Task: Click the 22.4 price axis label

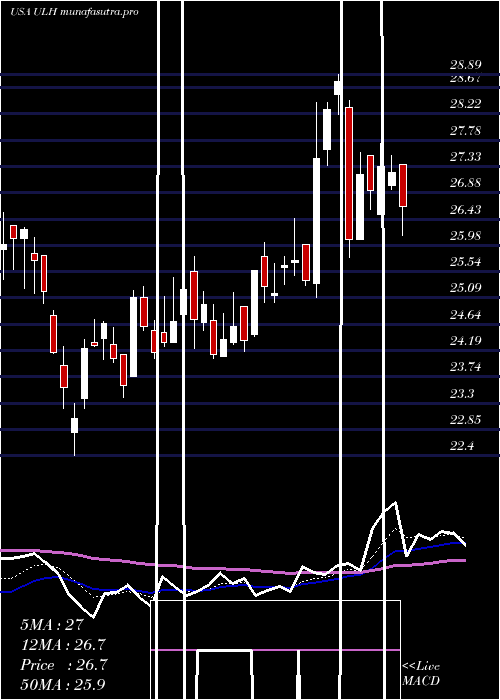Action: pos(462,446)
